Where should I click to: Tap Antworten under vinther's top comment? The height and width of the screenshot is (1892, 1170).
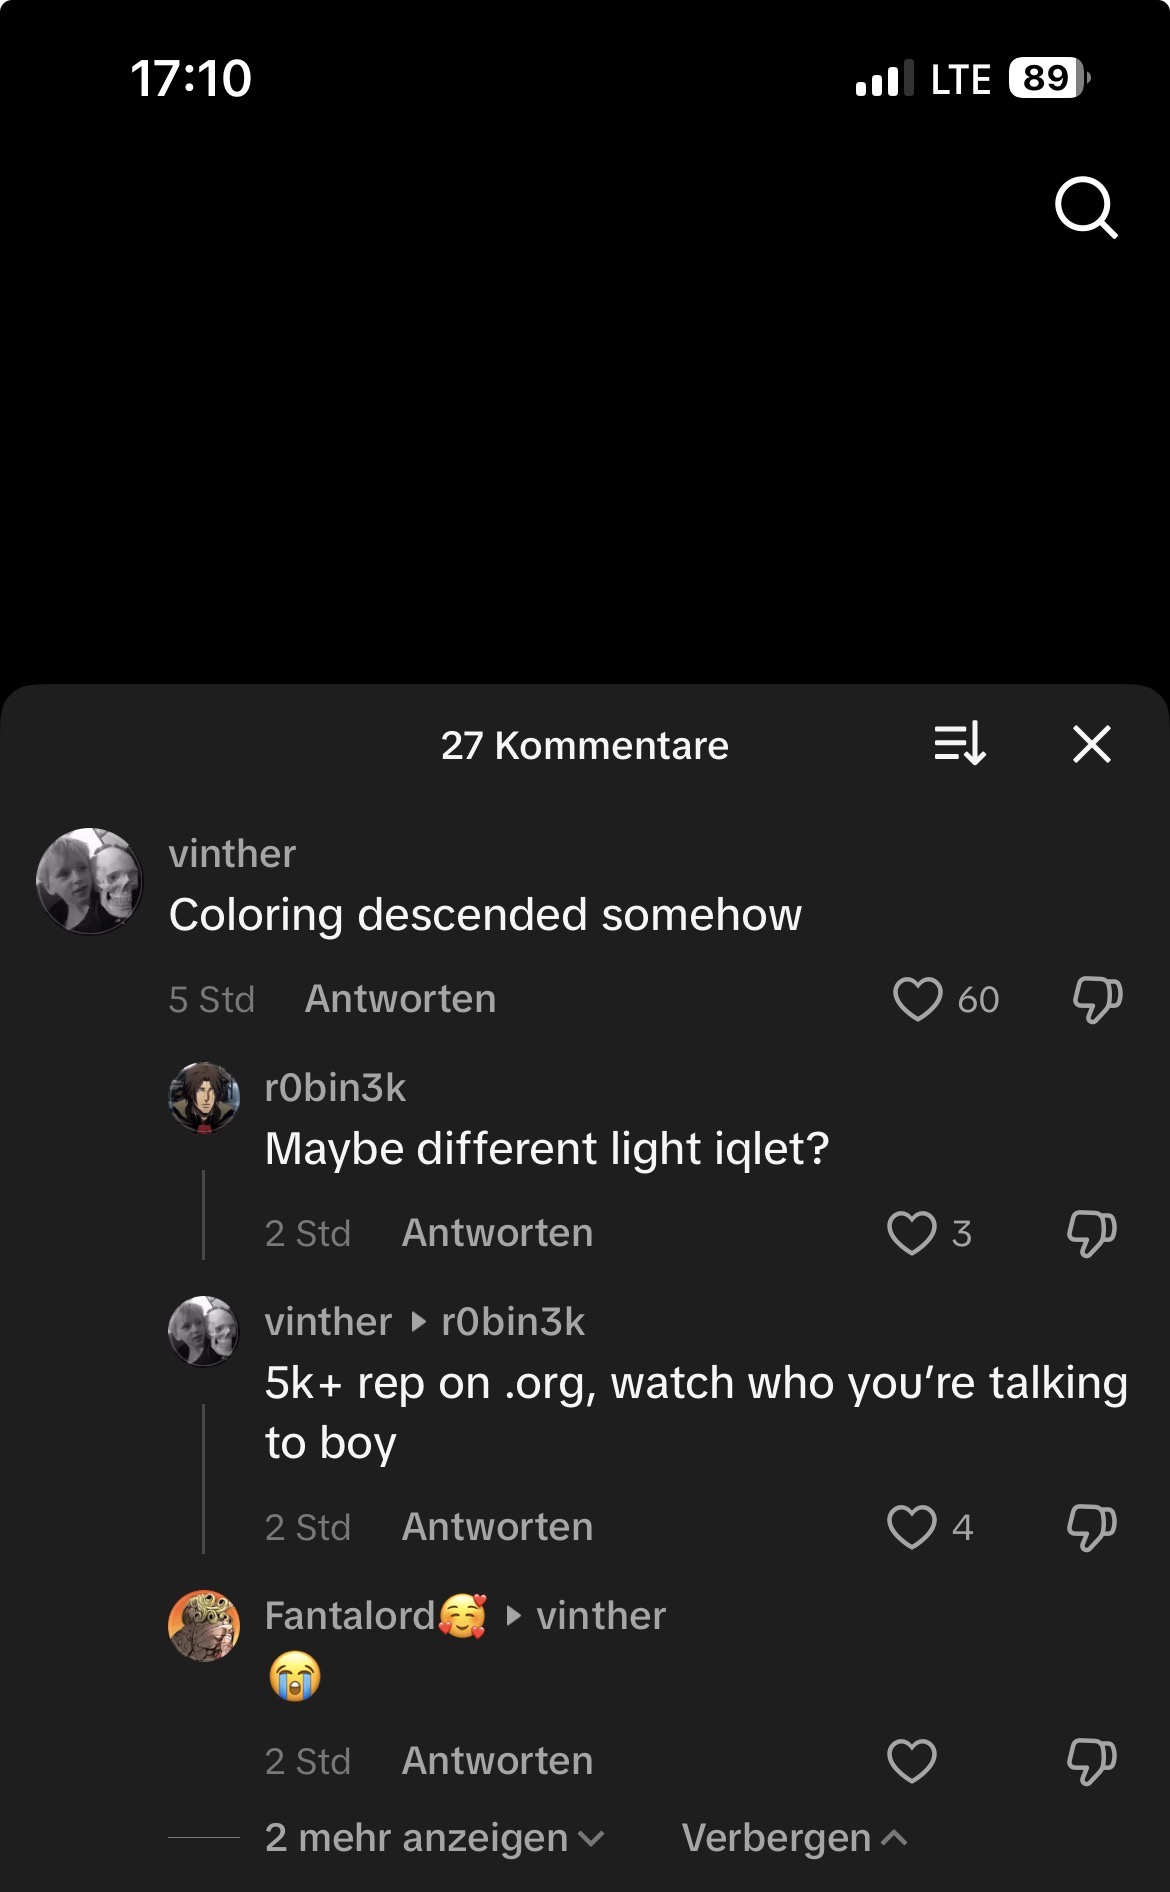(400, 999)
